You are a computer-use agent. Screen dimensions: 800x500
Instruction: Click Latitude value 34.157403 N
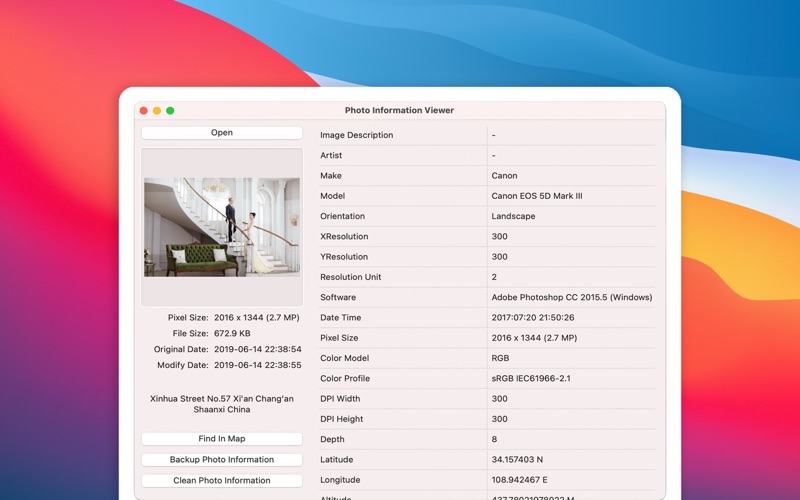(517, 460)
